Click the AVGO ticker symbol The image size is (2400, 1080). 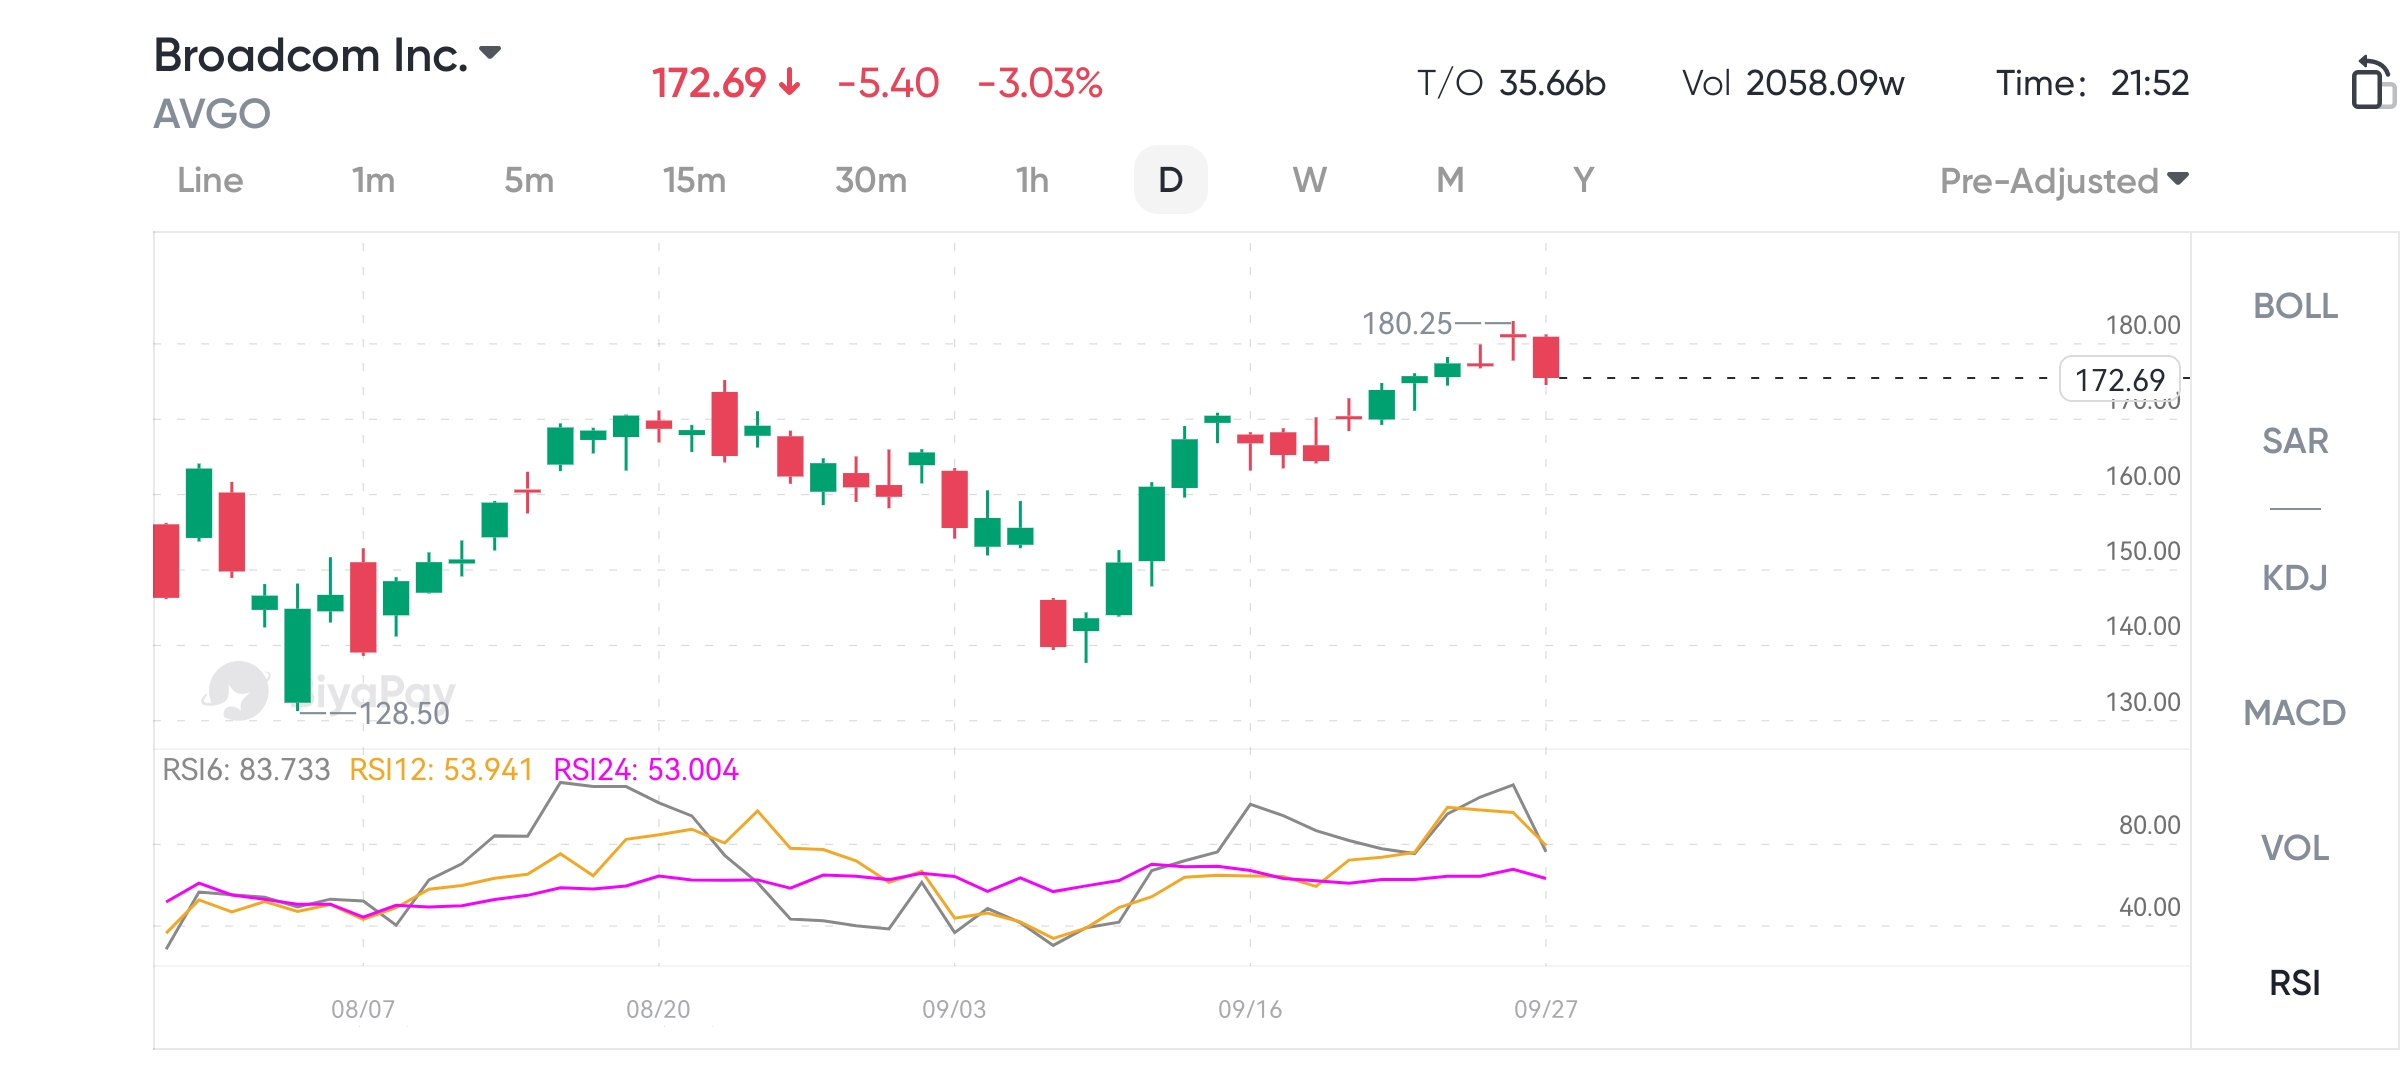(212, 114)
